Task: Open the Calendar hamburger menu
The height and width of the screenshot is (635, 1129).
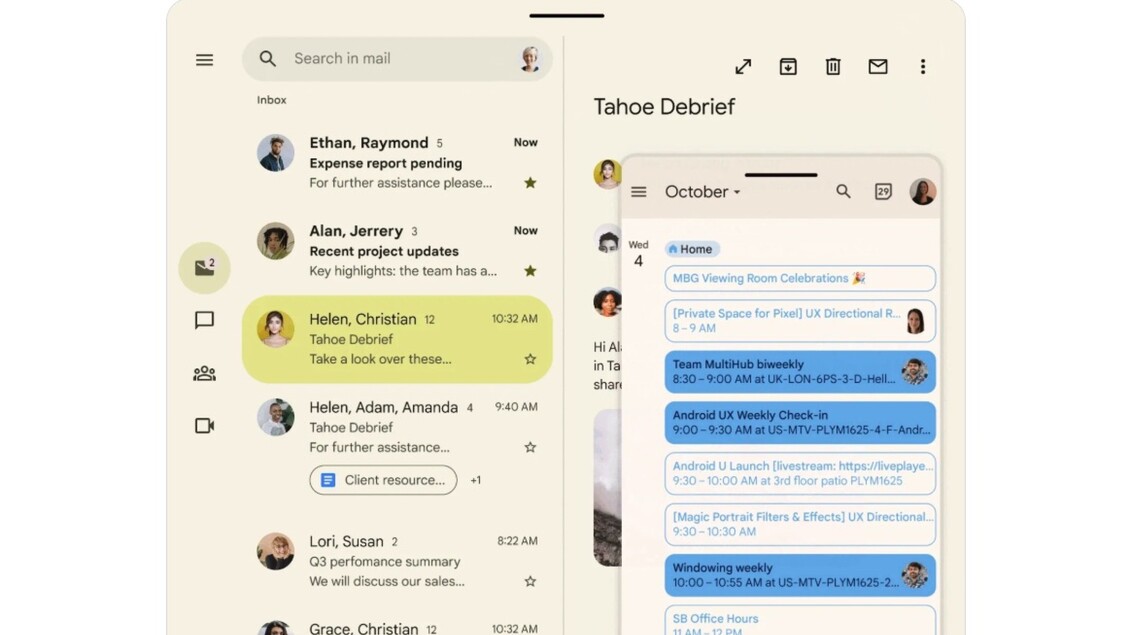Action: 639,192
